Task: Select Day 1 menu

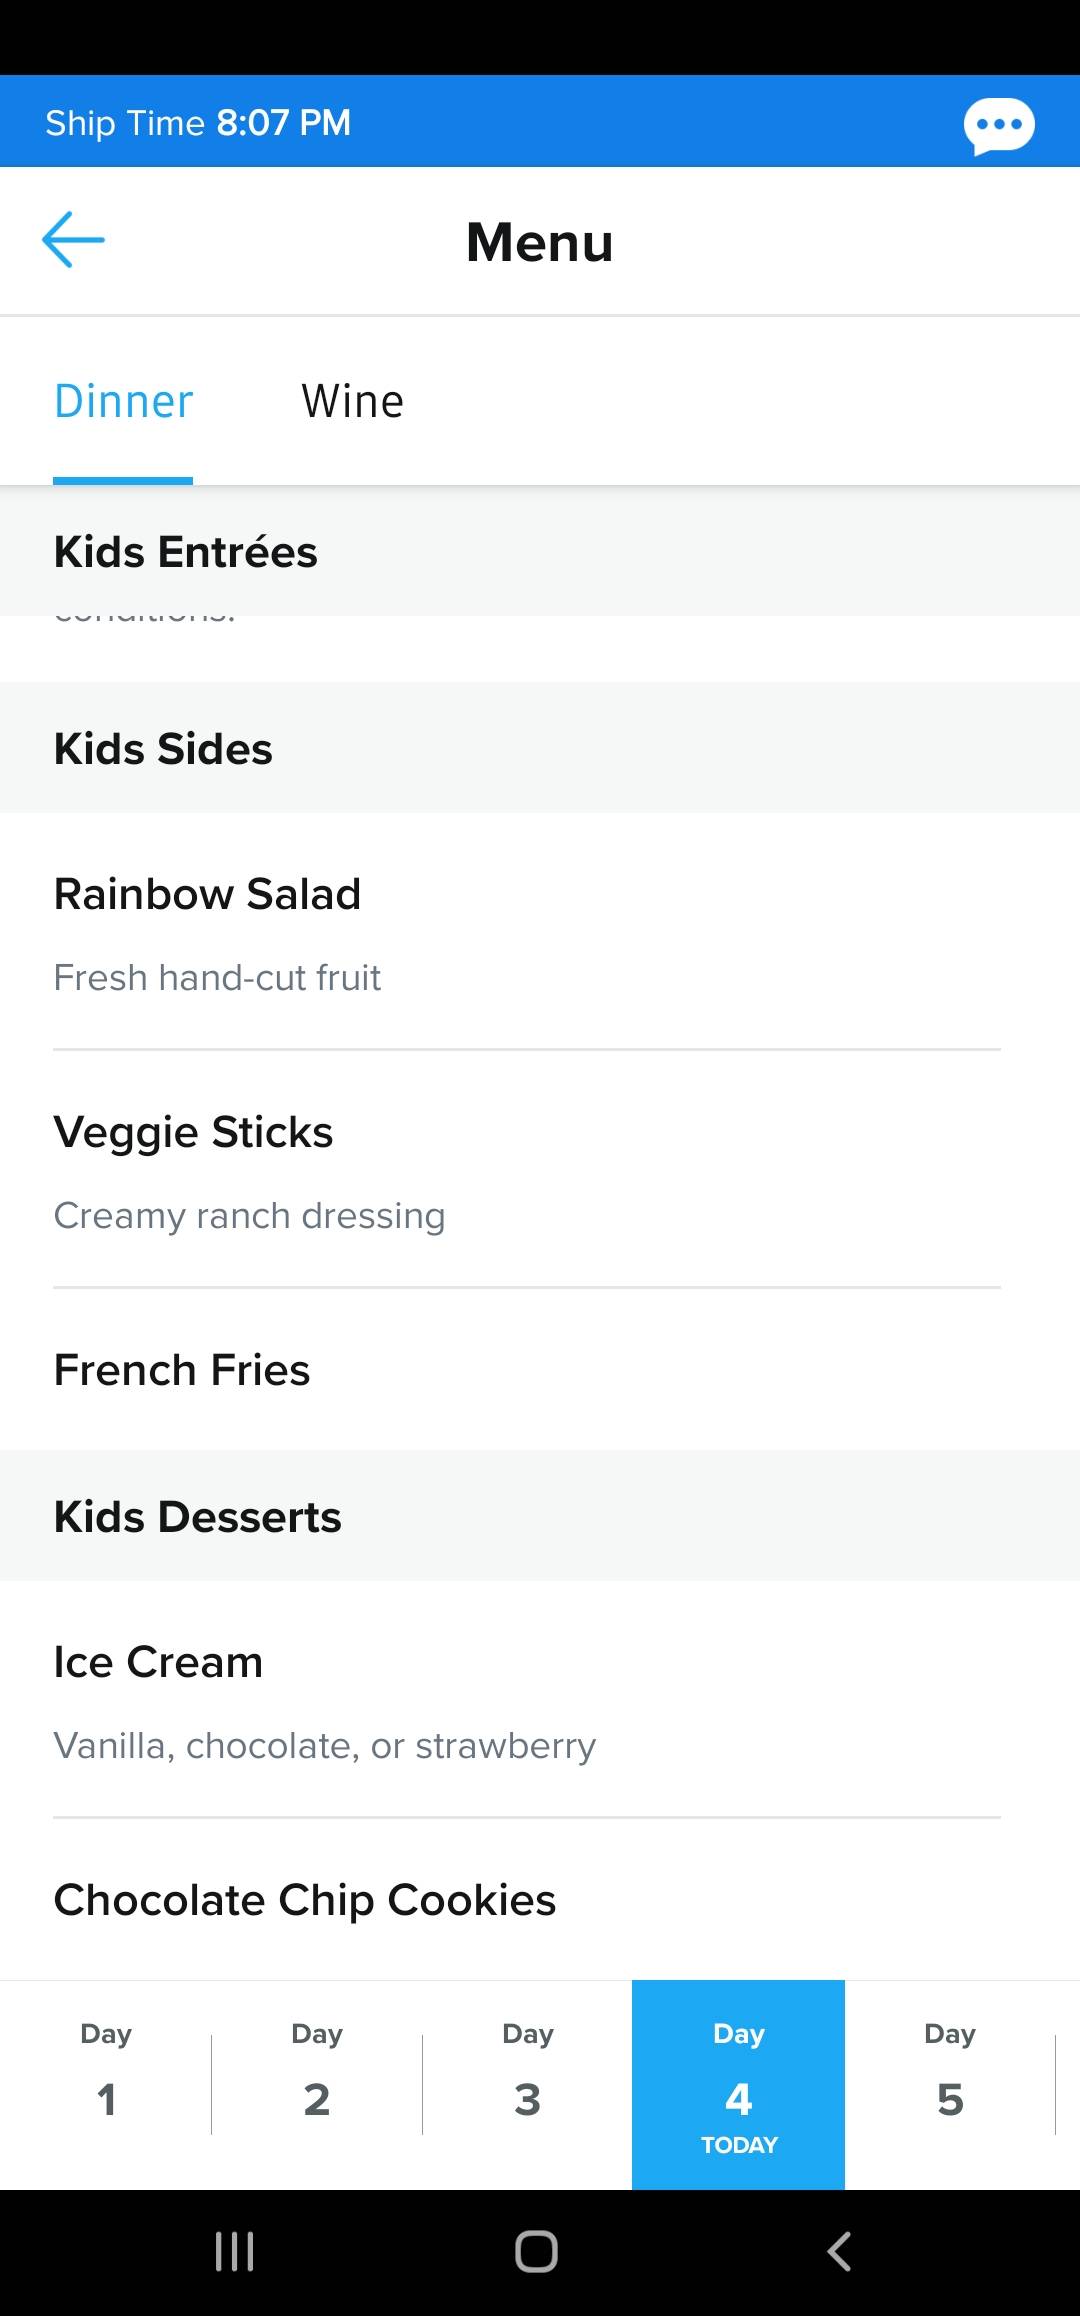Action: point(106,2084)
